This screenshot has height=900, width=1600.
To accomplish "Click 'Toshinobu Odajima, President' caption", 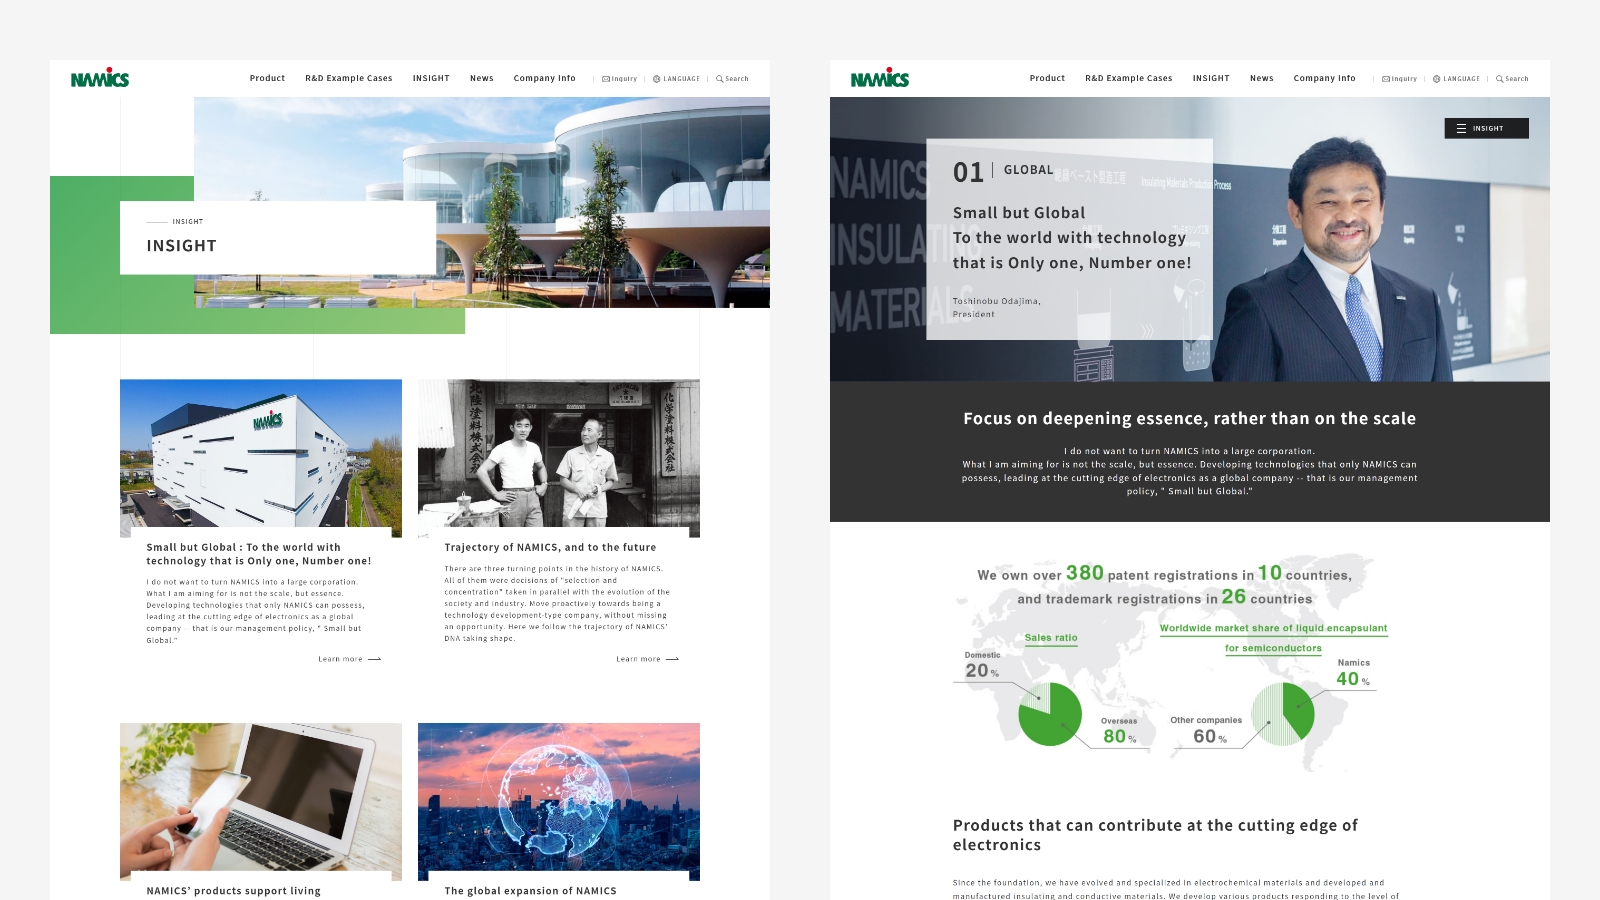I will (997, 307).
